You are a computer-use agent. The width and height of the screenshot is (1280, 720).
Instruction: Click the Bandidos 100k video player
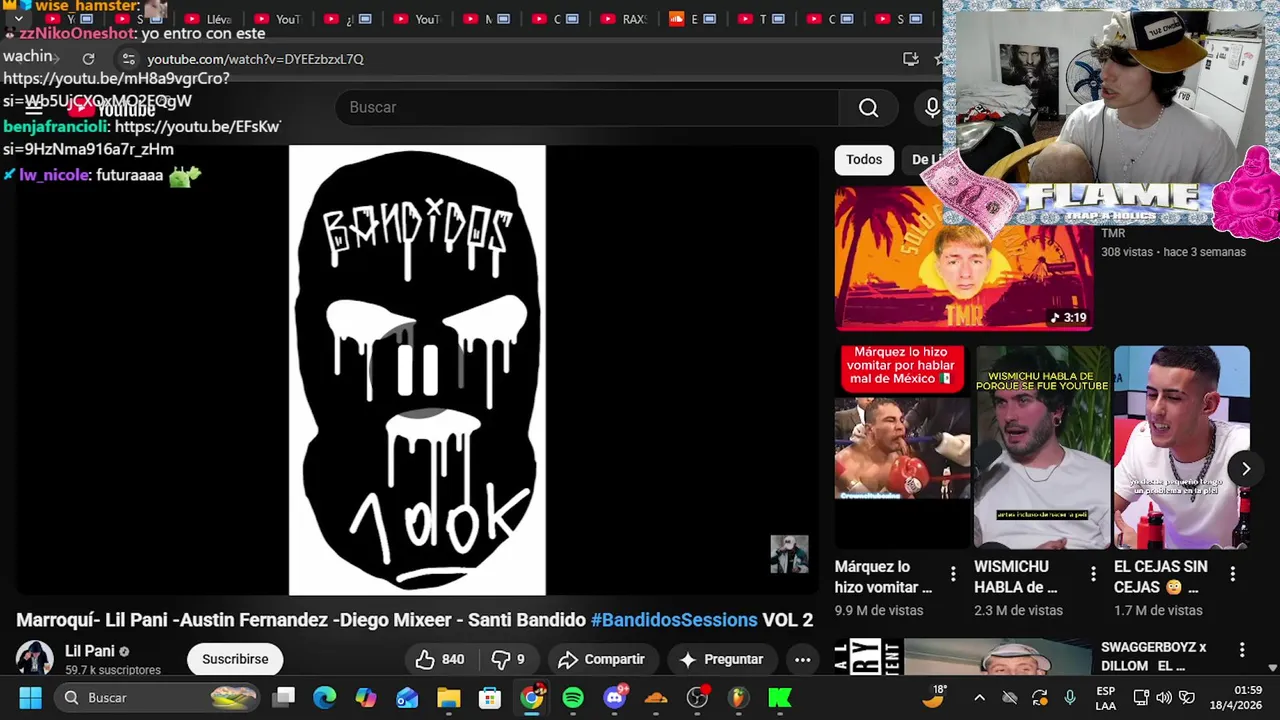(417, 370)
